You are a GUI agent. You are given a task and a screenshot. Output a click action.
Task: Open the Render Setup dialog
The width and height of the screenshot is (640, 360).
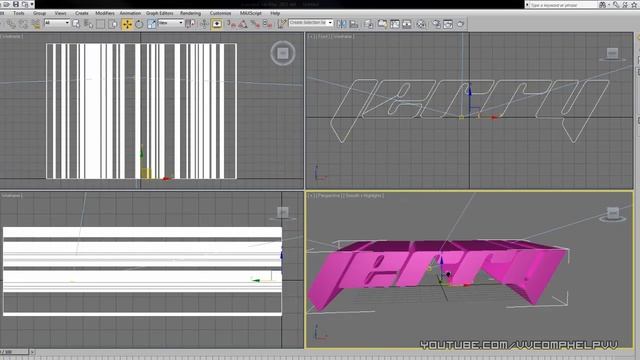click(x=436, y=24)
